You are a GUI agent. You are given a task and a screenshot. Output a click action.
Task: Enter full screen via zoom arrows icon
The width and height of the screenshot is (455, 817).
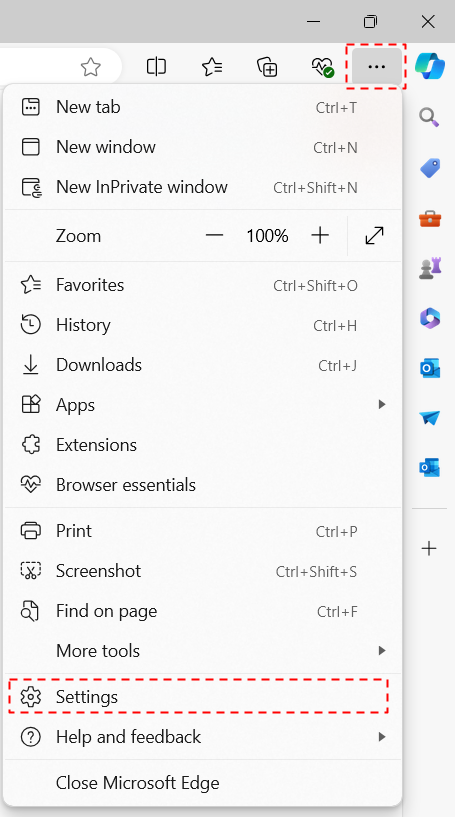(374, 236)
